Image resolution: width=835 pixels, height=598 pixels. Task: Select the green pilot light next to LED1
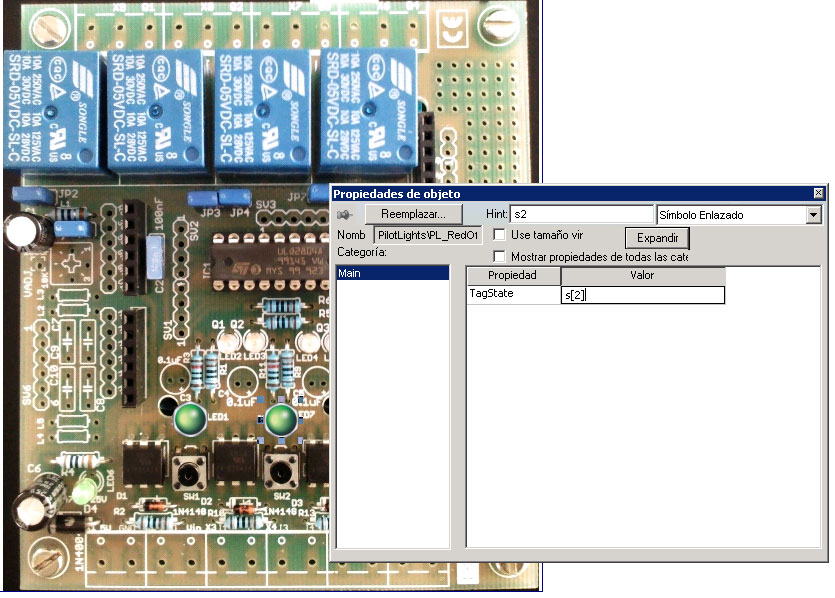pos(190,419)
